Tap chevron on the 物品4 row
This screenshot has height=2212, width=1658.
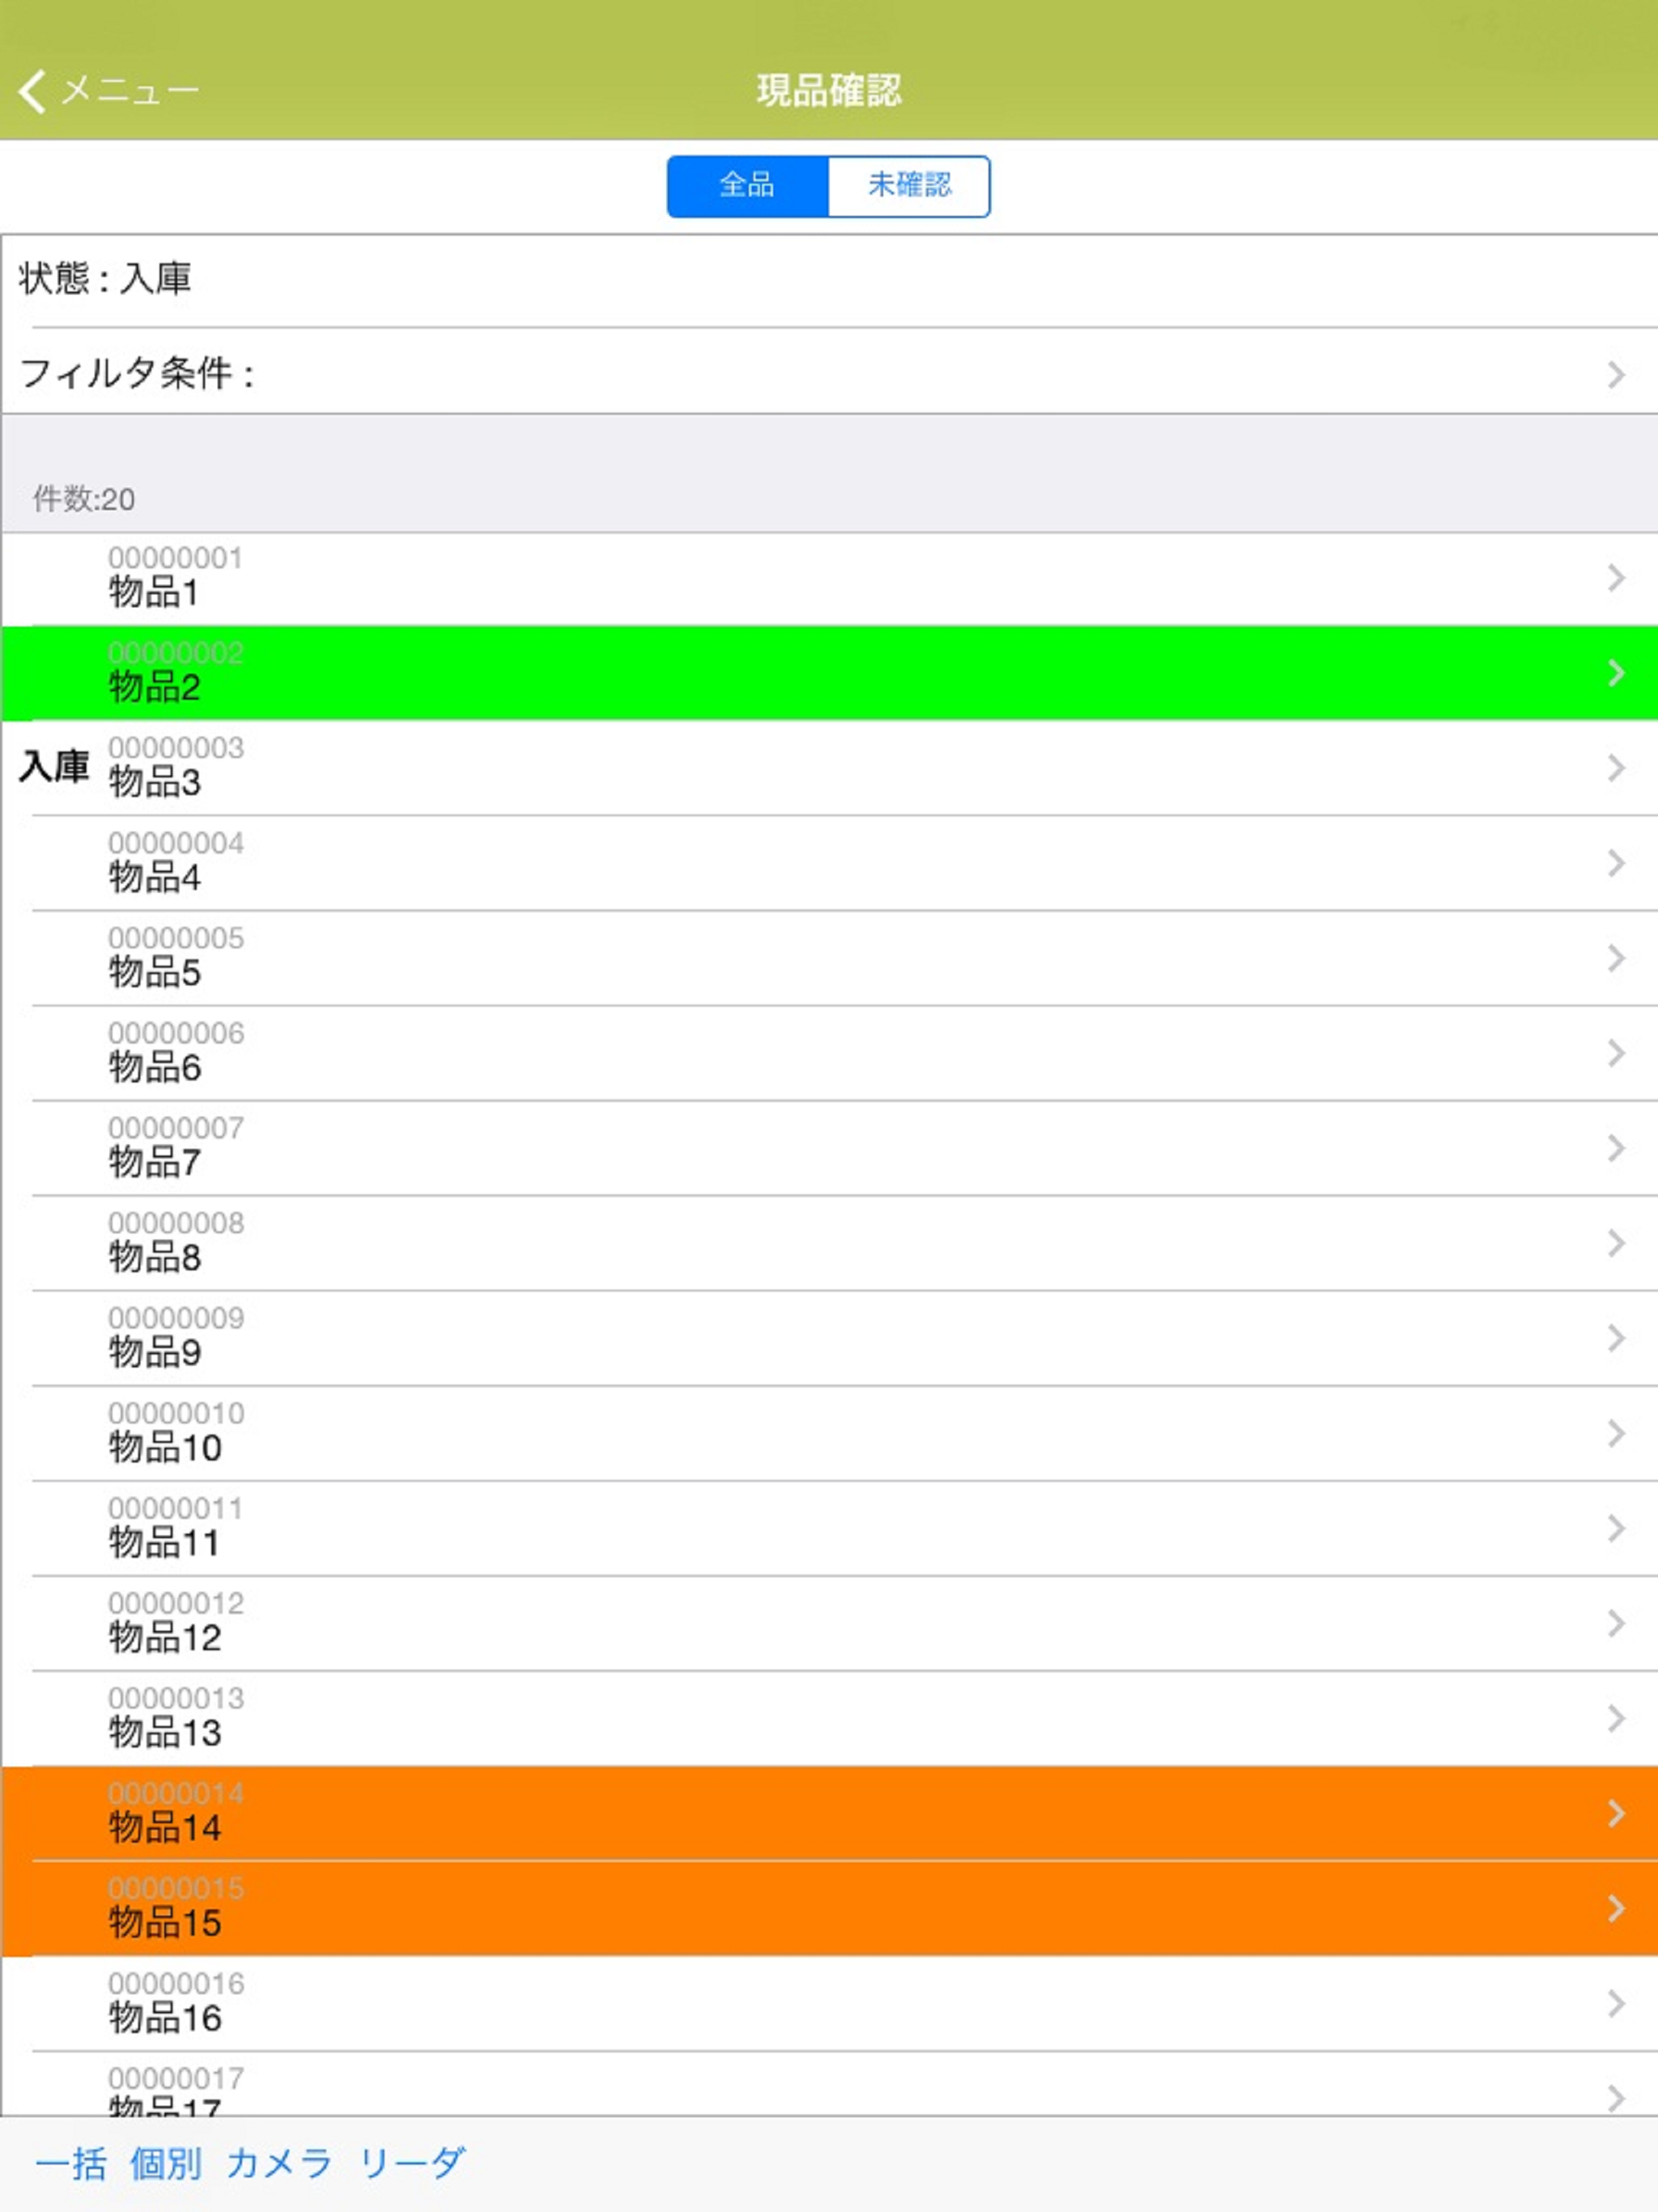[x=1616, y=863]
